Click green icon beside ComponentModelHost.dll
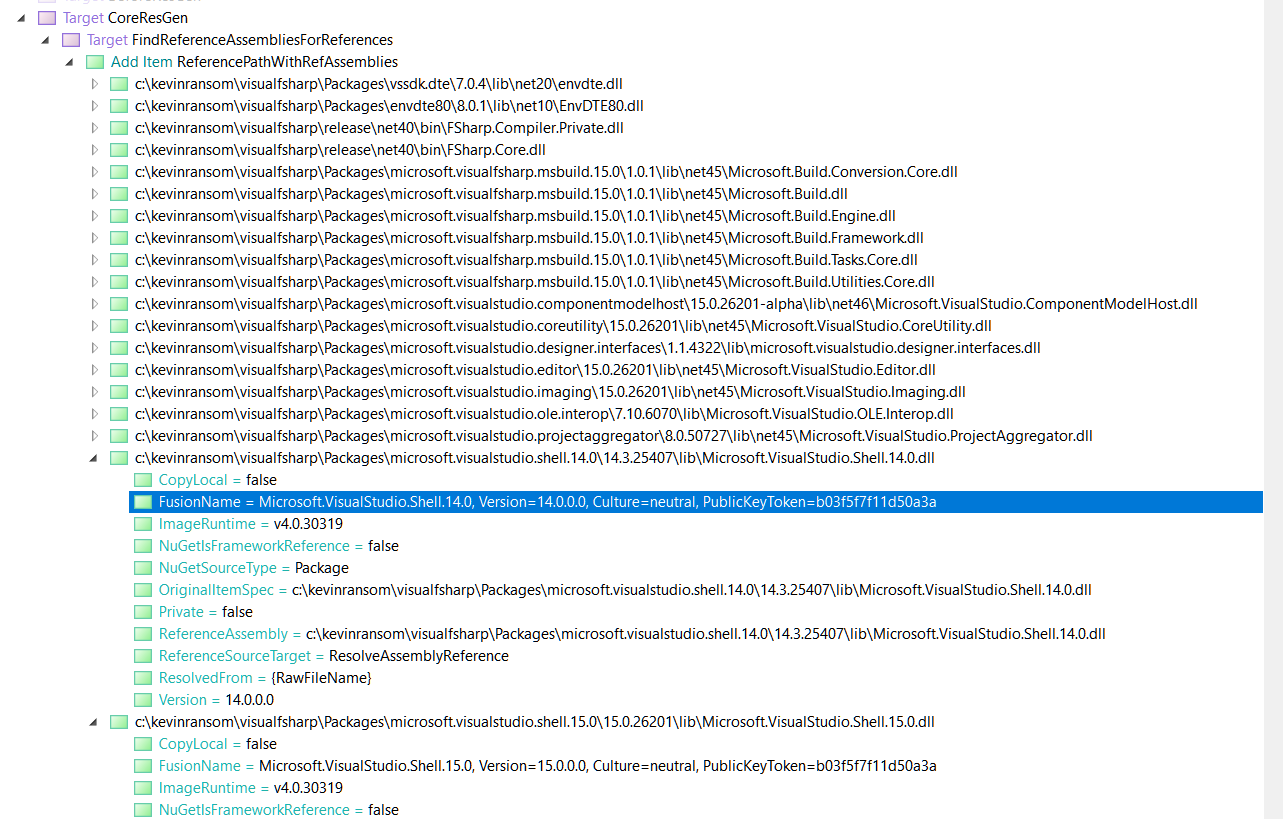Viewport: 1283px width, 819px height. 118,304
